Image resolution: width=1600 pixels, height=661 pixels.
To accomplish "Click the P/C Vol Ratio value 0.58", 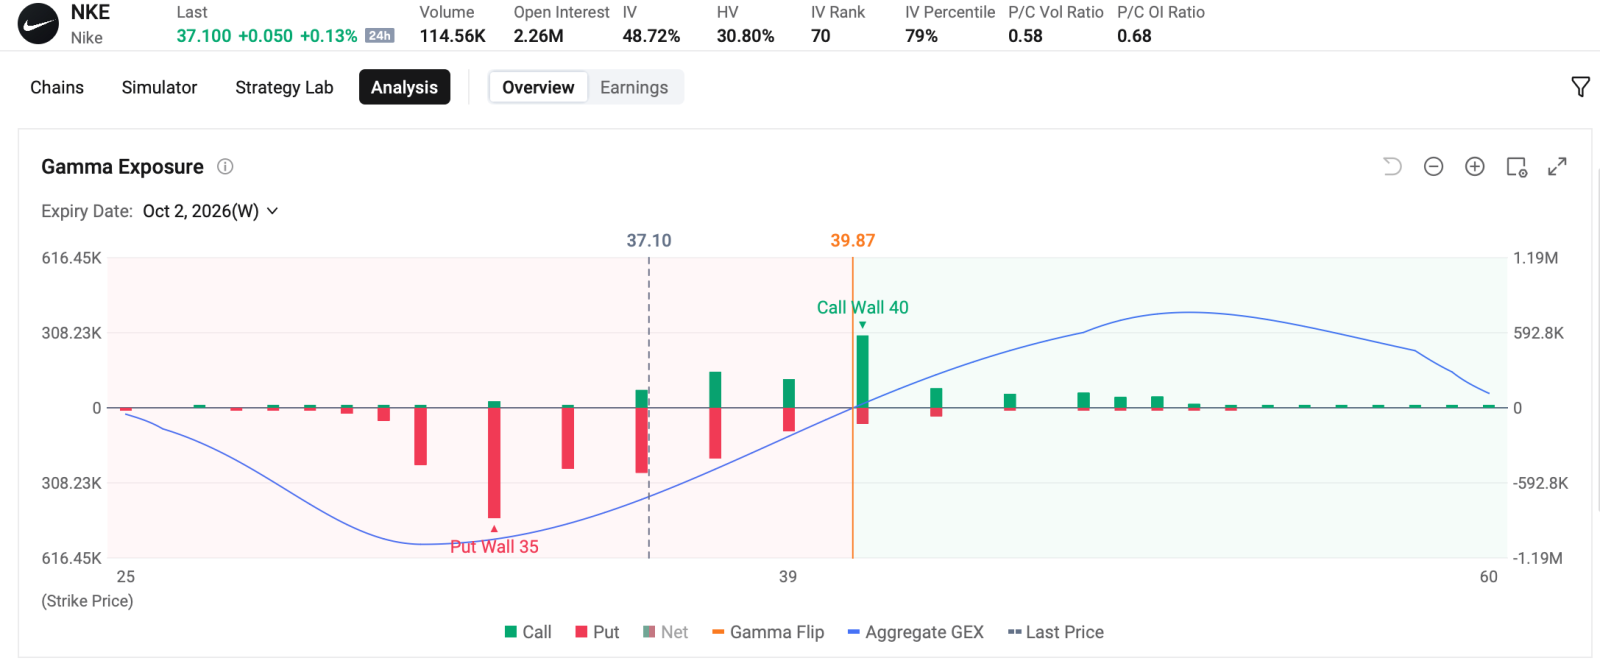I will 1025,36.
